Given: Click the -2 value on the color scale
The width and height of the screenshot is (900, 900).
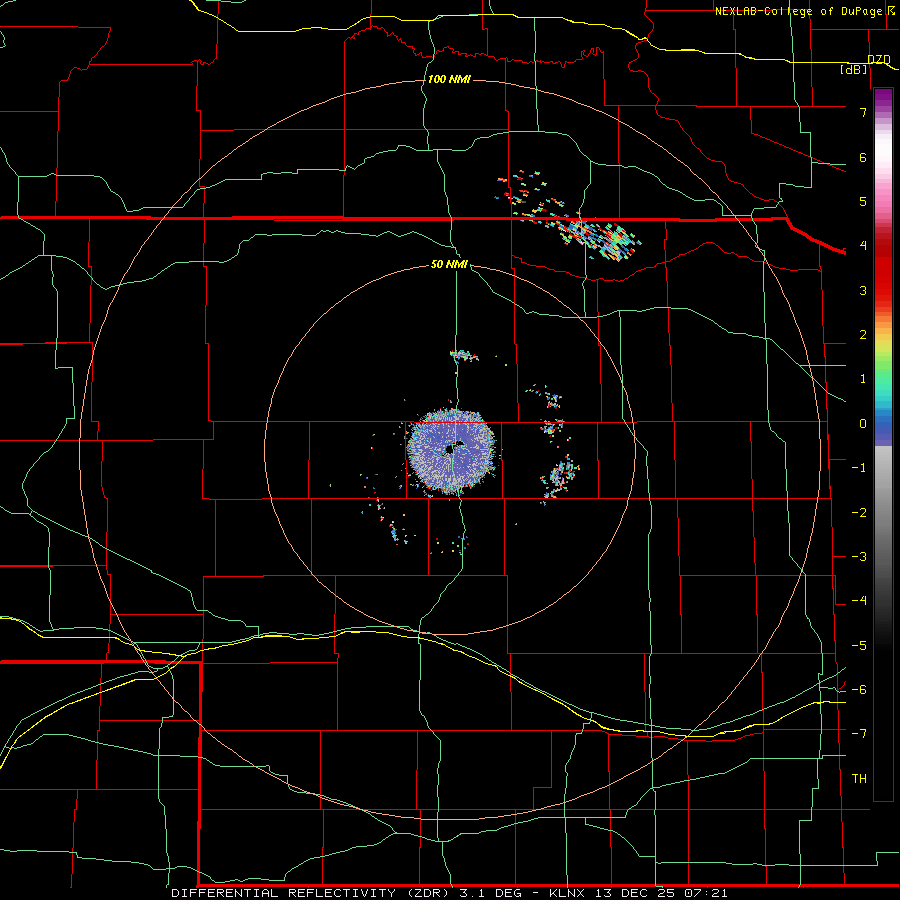Looking at the screenshot, I should click(859, 513).
